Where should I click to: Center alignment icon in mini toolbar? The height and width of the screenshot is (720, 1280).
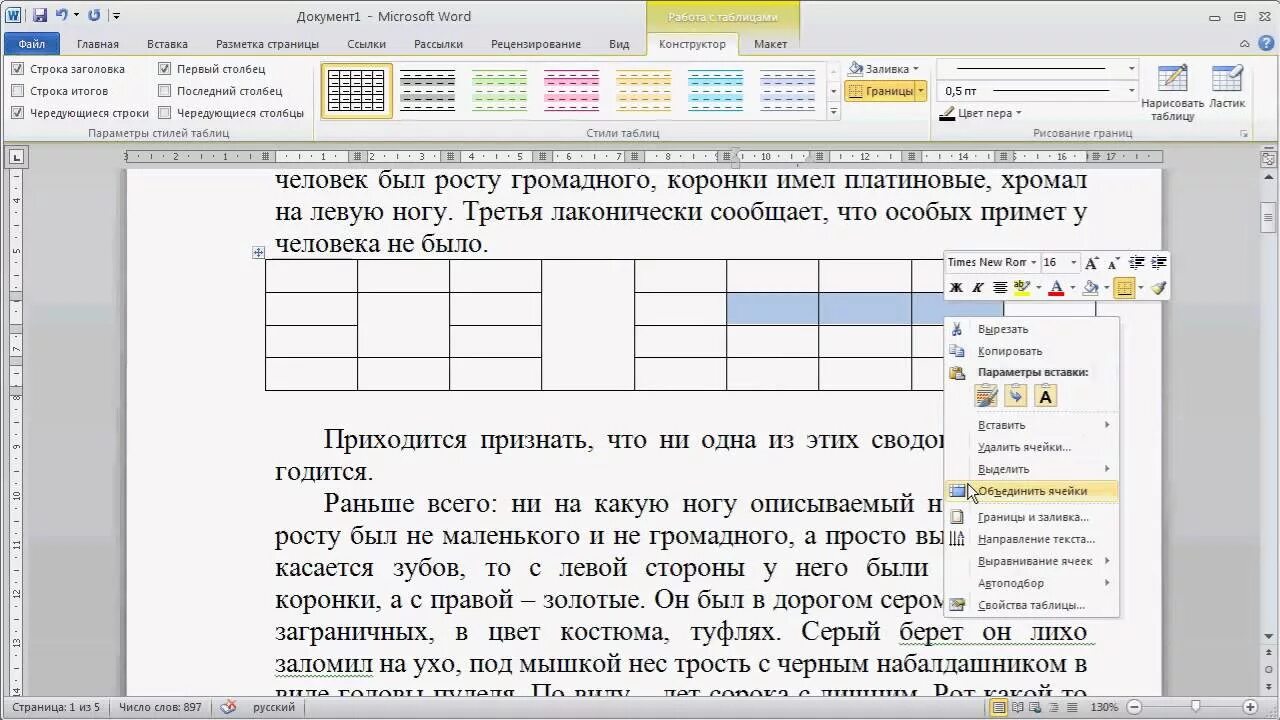pos(1000,288)
